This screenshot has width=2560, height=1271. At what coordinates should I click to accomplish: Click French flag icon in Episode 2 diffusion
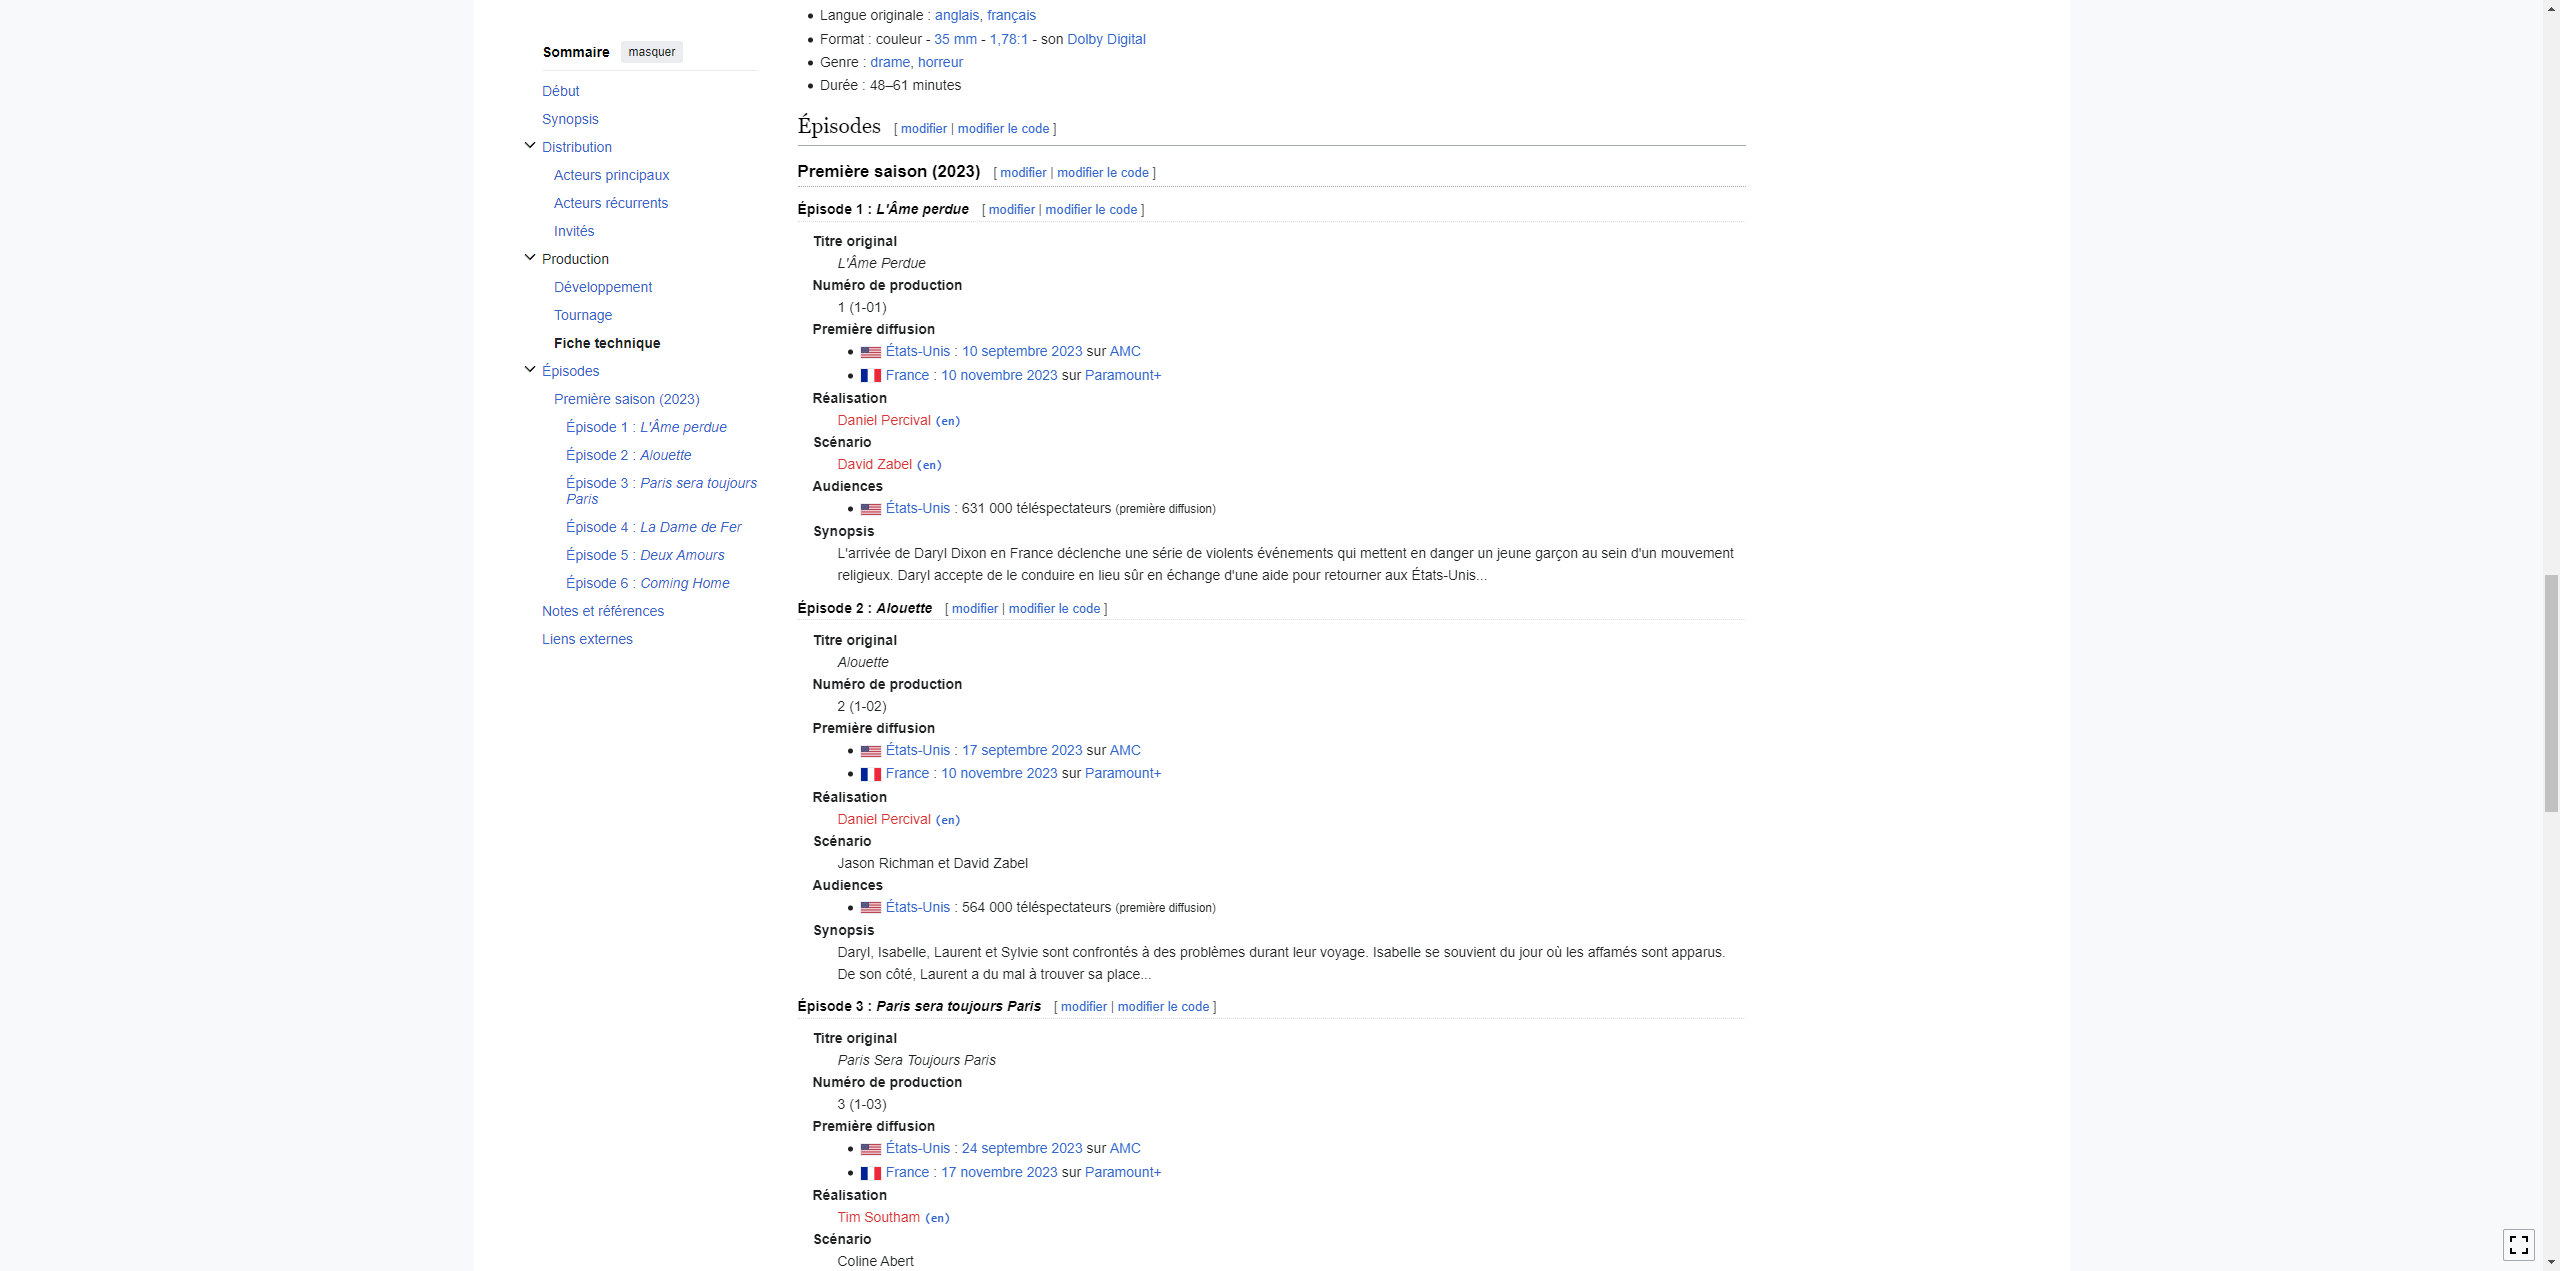(x=870, y=774)
